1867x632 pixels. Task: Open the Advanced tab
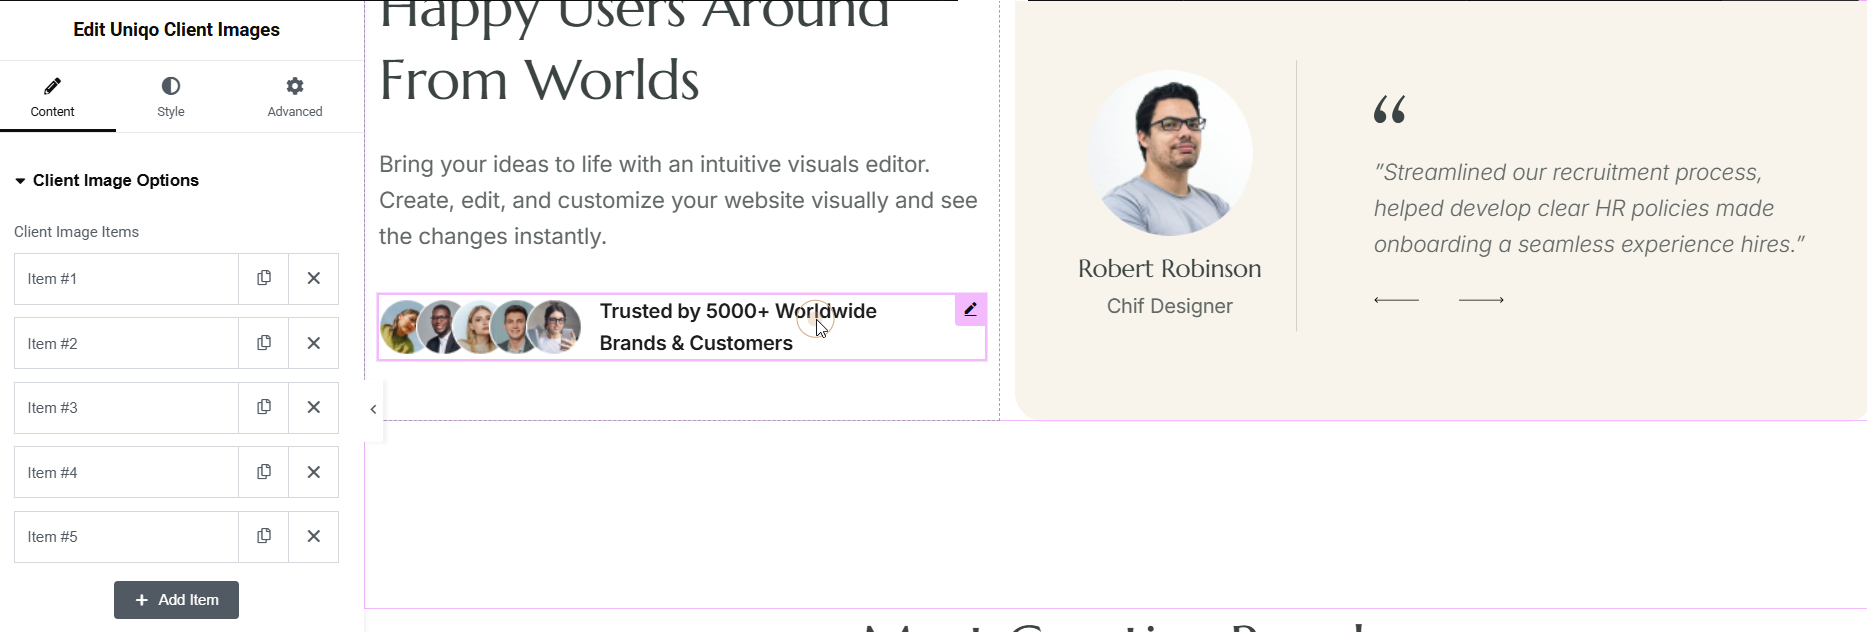[x=294, y=97]
